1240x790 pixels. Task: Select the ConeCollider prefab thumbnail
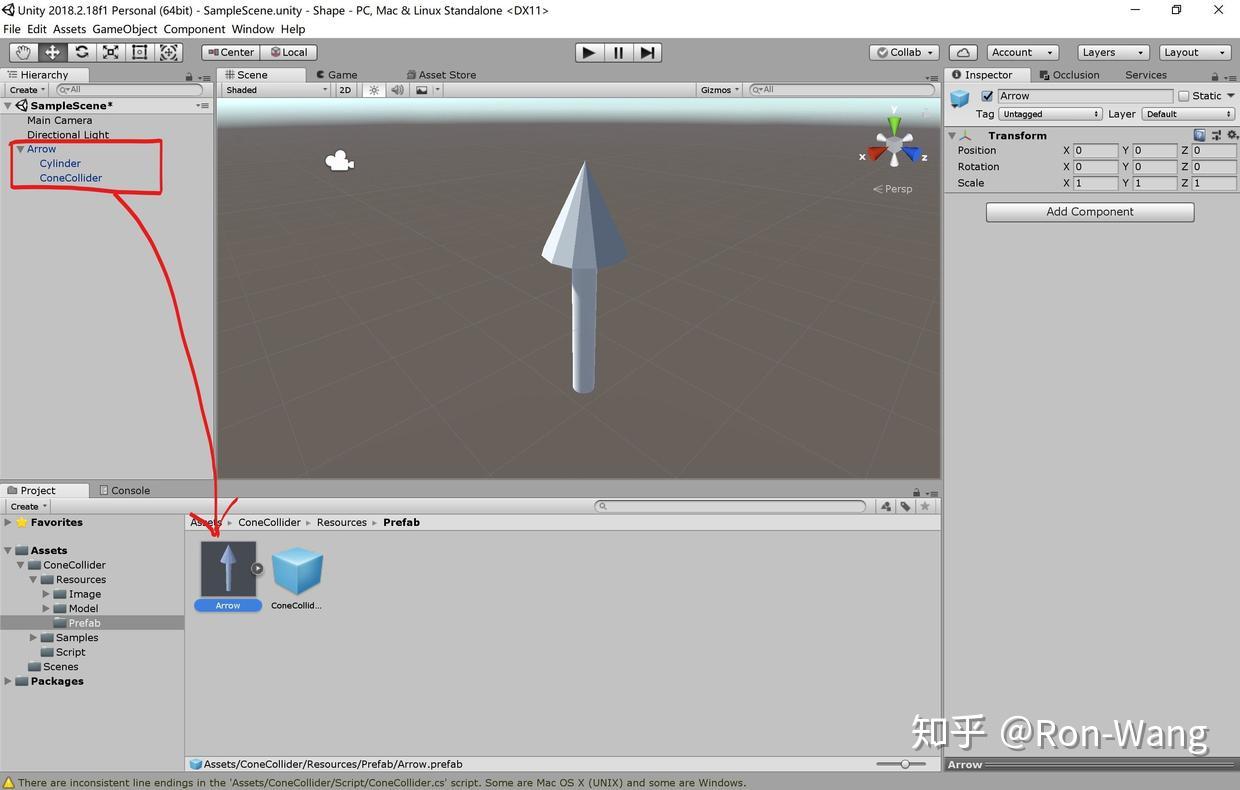(x=296, y=568)
